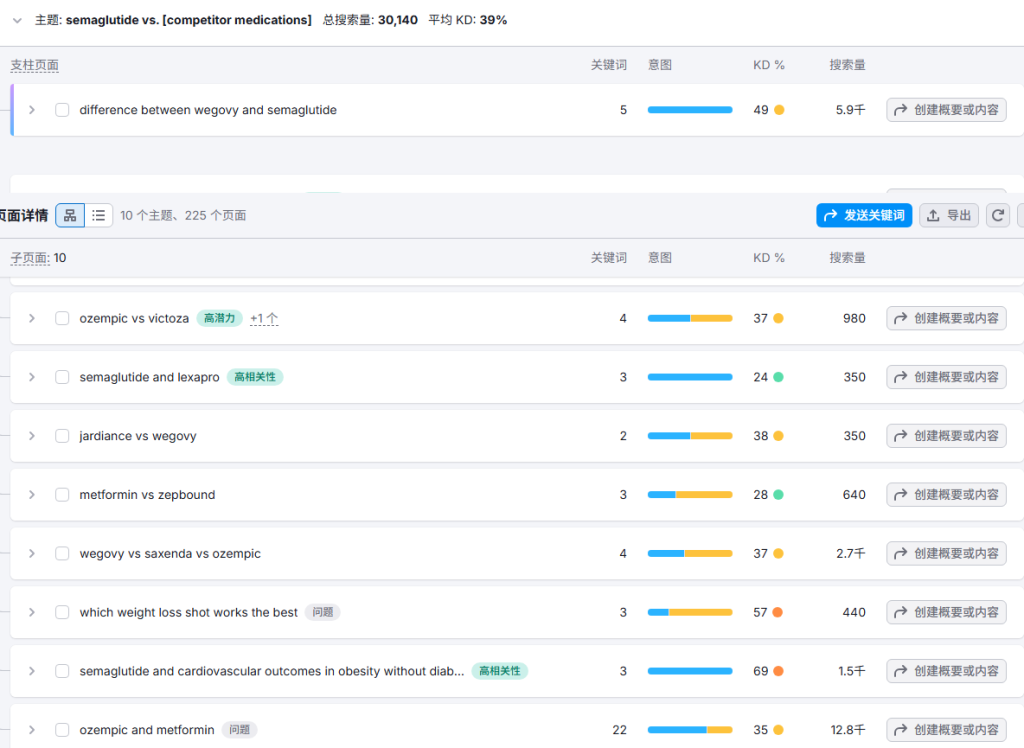The image size is (1024, 748).
Task: Click the +1 个 tag link on ozempic vs victoza
Action: [264, 319]
